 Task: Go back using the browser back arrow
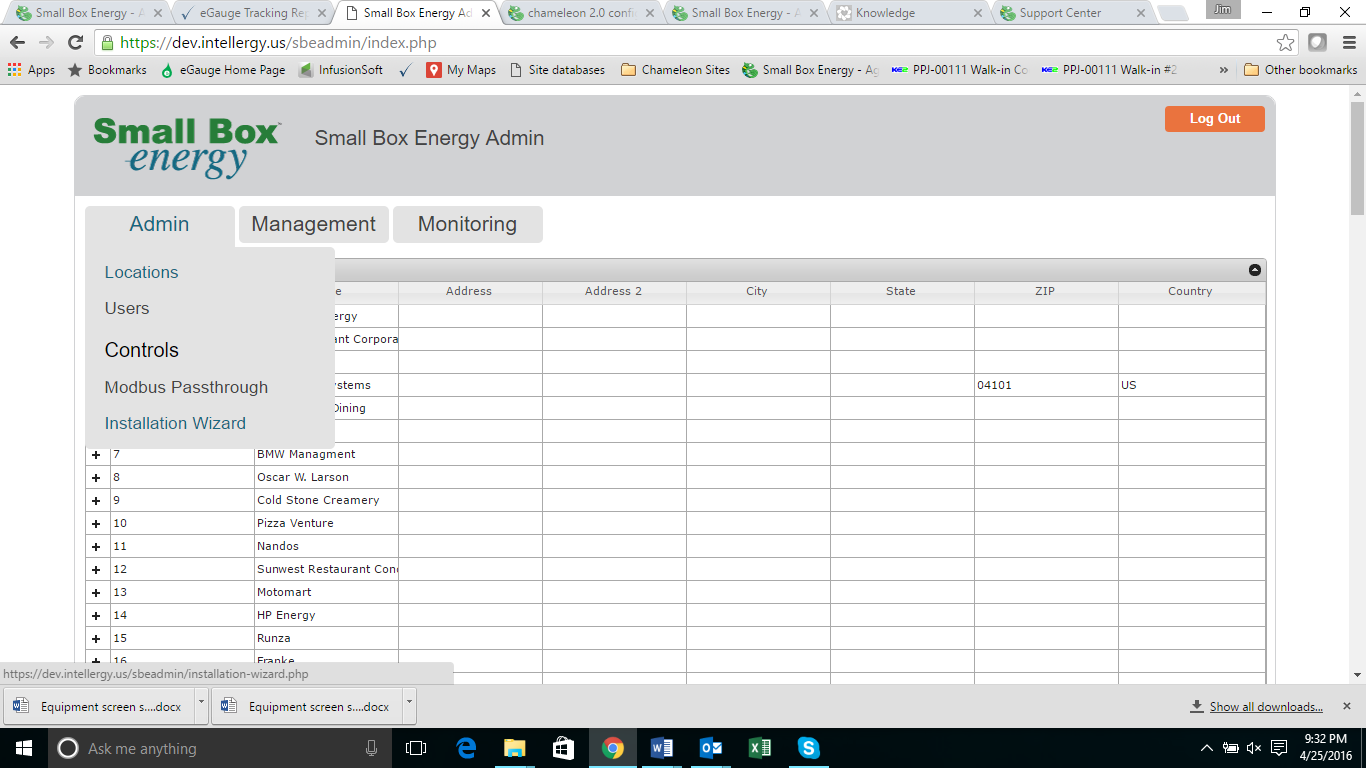click(17, 43)
